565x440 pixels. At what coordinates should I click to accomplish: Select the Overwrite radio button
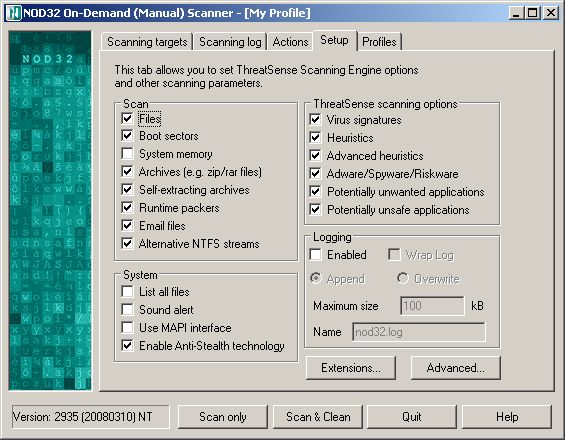(402, 279)
